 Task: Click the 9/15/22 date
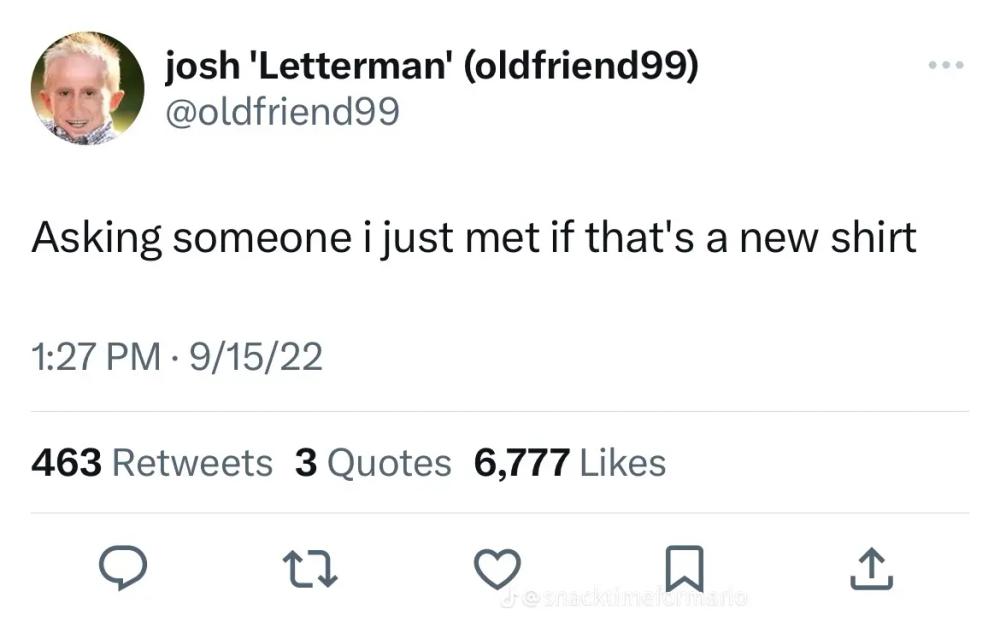(x=256, y=356)
